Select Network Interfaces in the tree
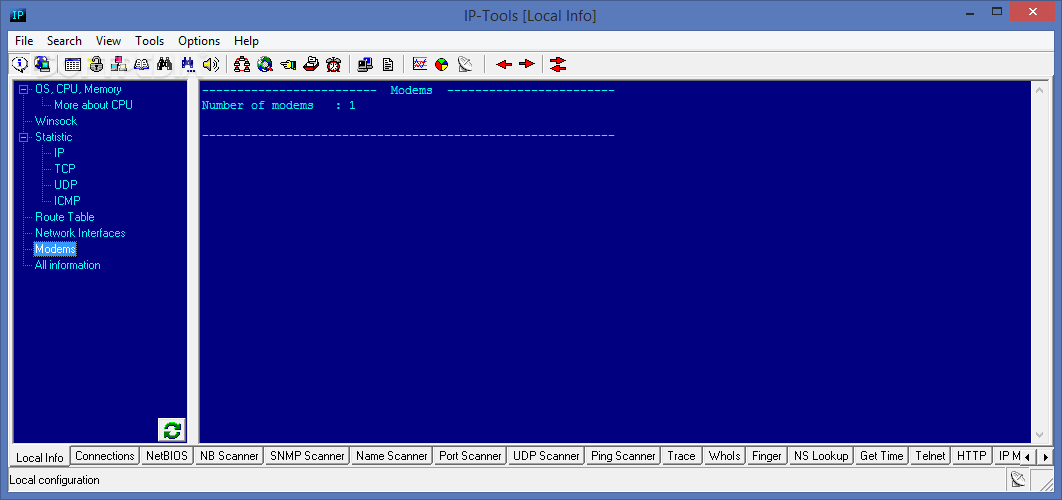The height and width of the screenshot is (500, 1062). tap(80, 233)
